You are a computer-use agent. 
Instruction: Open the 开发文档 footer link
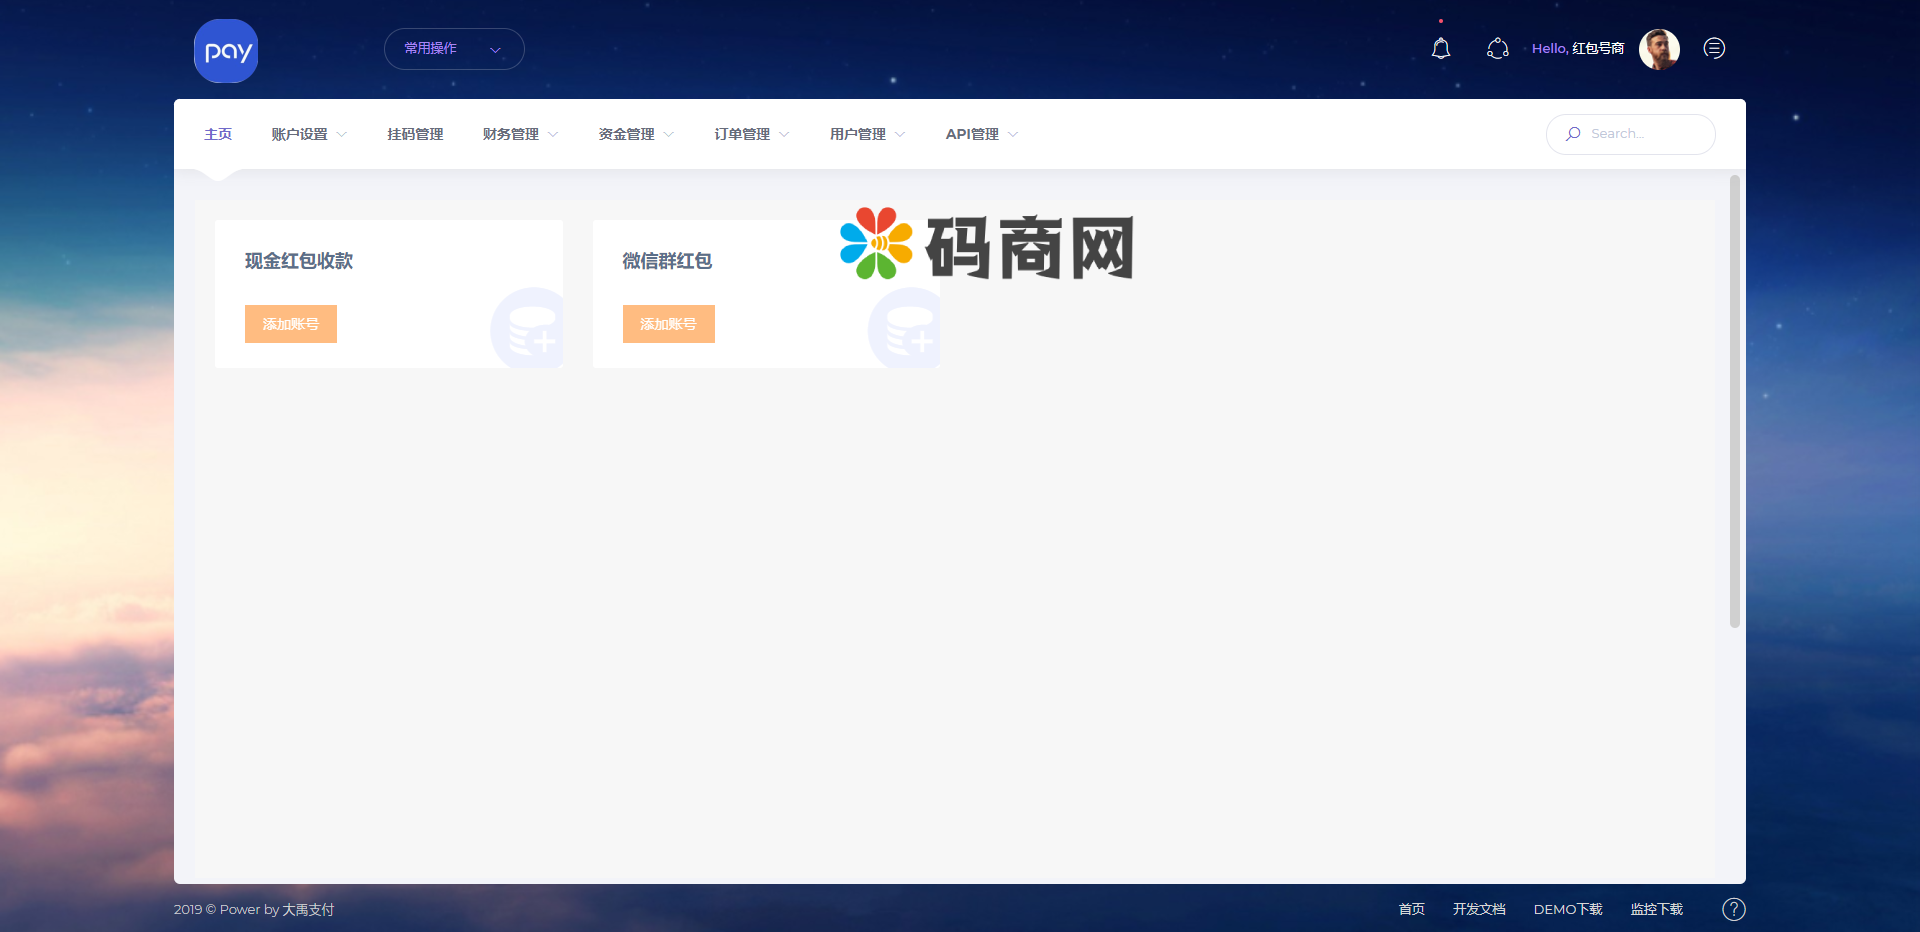pos(1478,909)
